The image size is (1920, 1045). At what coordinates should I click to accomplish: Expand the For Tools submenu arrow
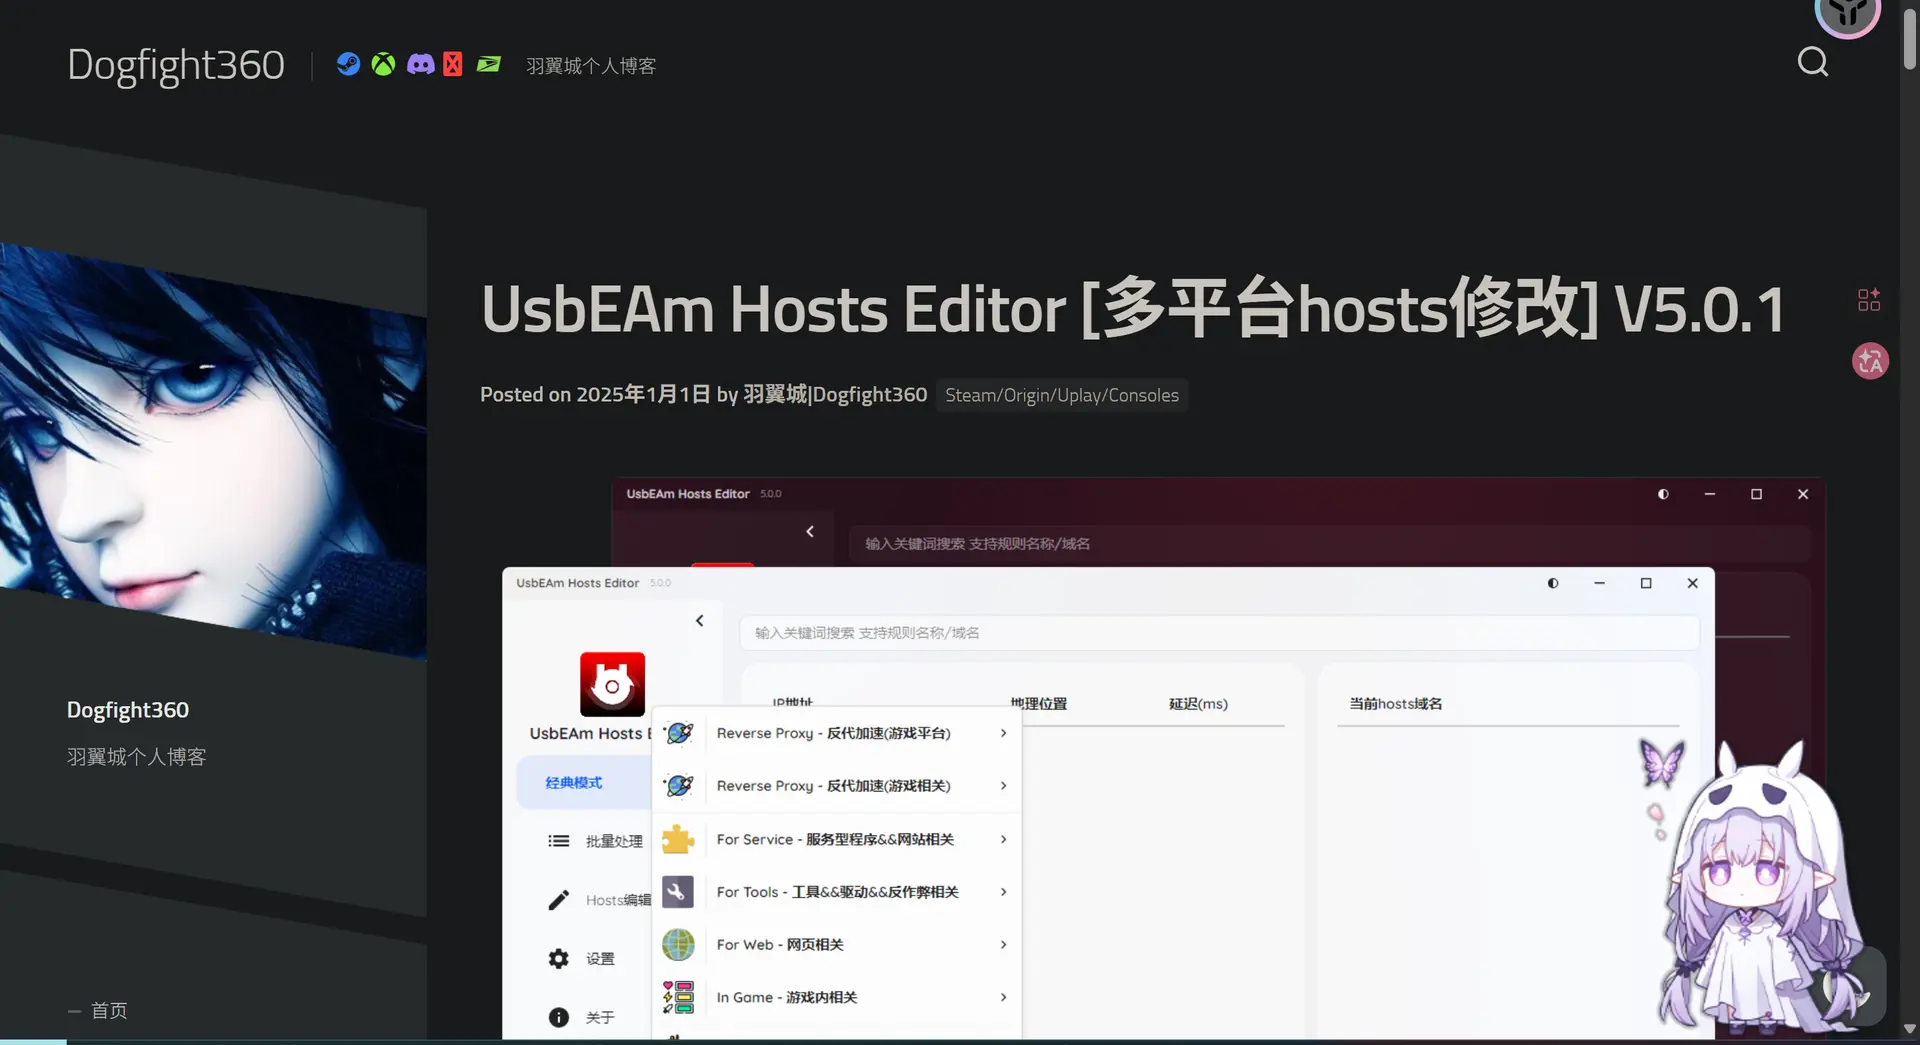[1003, 892]
